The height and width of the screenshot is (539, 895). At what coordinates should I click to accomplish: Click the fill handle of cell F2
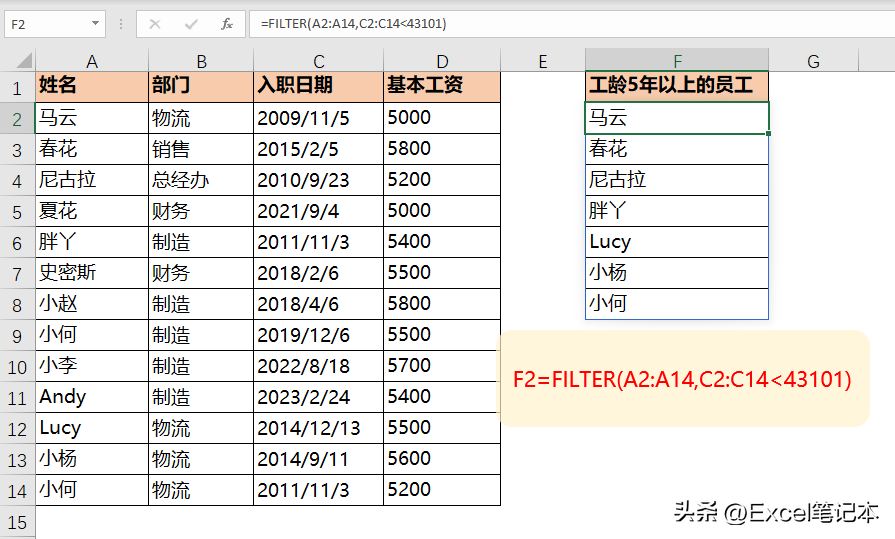[769, 134]
